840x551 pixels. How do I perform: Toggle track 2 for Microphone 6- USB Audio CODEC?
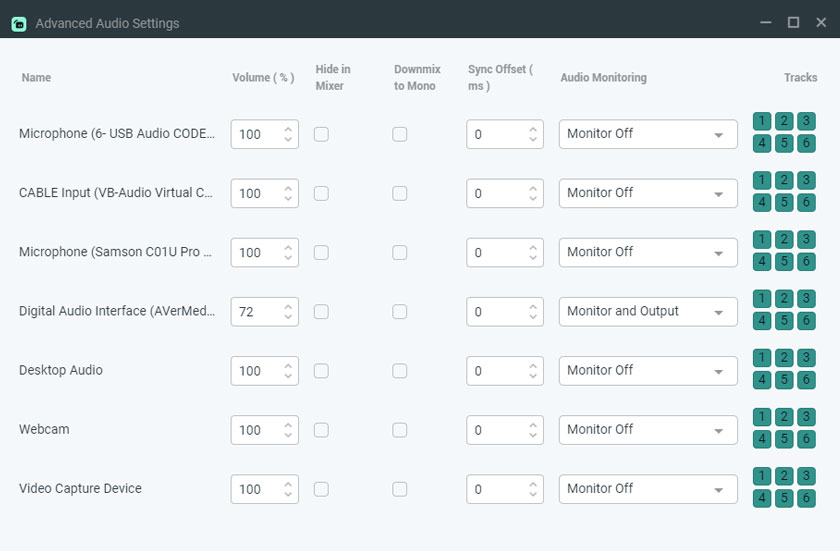(784, 121)
